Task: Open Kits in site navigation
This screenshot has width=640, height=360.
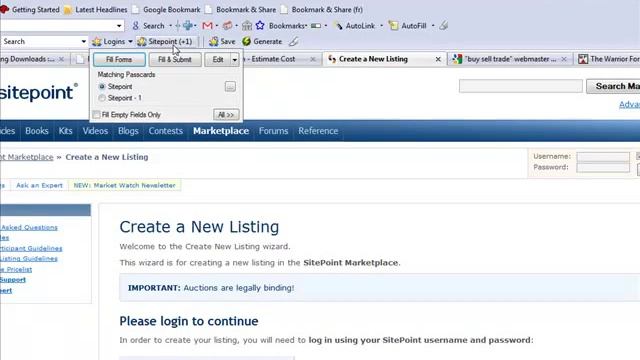Action: [x=65, y=131]
